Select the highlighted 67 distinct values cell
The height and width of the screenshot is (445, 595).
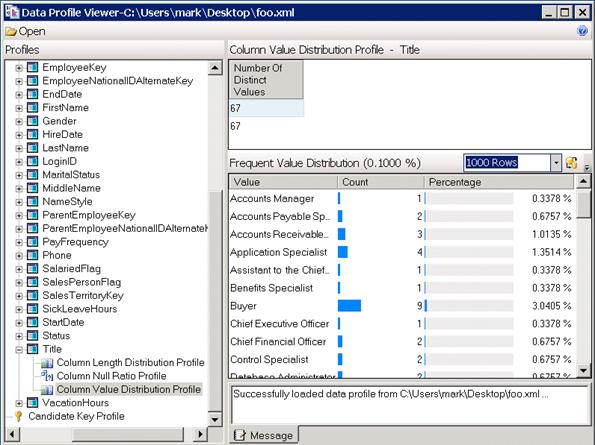[266, 108]
